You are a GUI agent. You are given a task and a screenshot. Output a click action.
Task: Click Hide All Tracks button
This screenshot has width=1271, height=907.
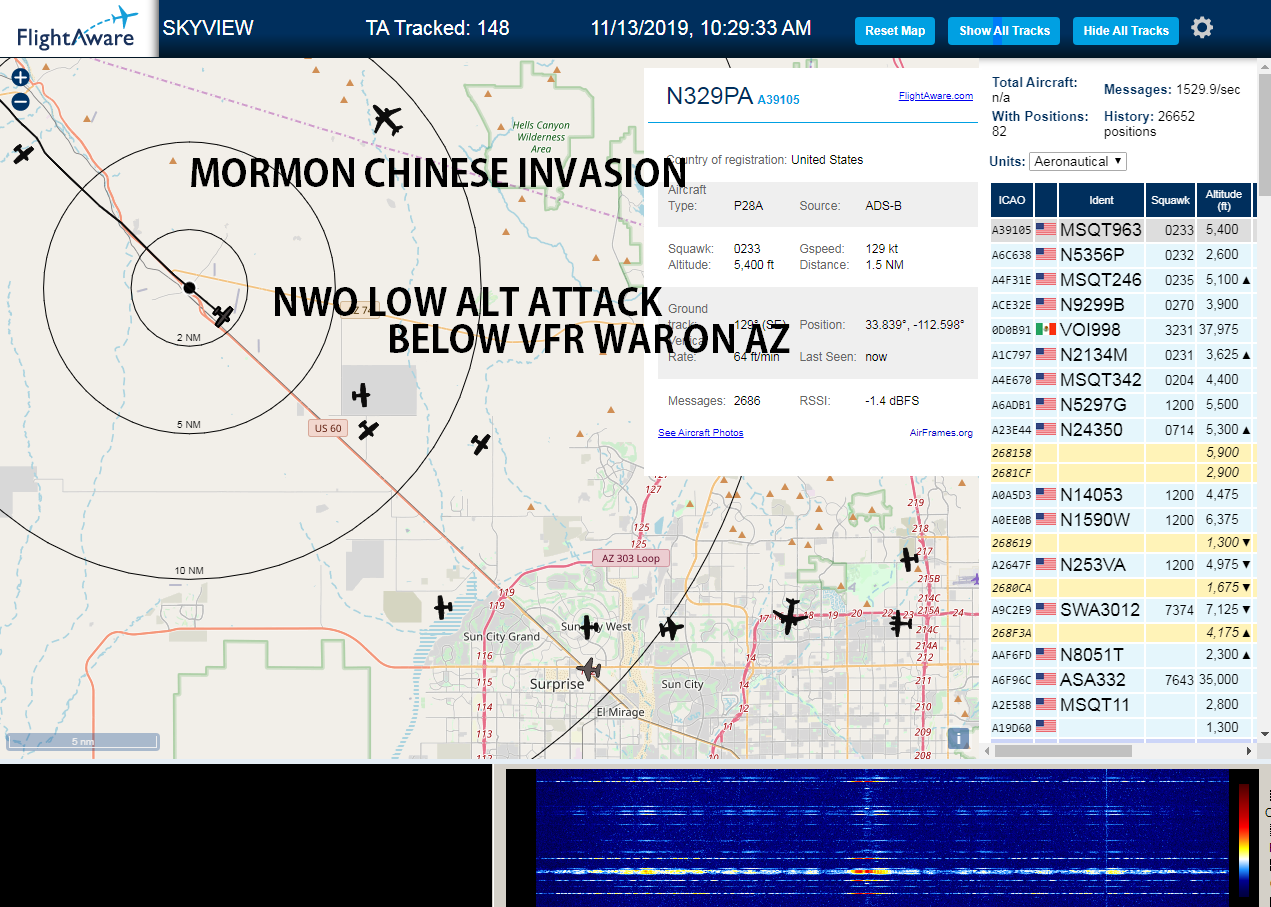point(1126,30)
